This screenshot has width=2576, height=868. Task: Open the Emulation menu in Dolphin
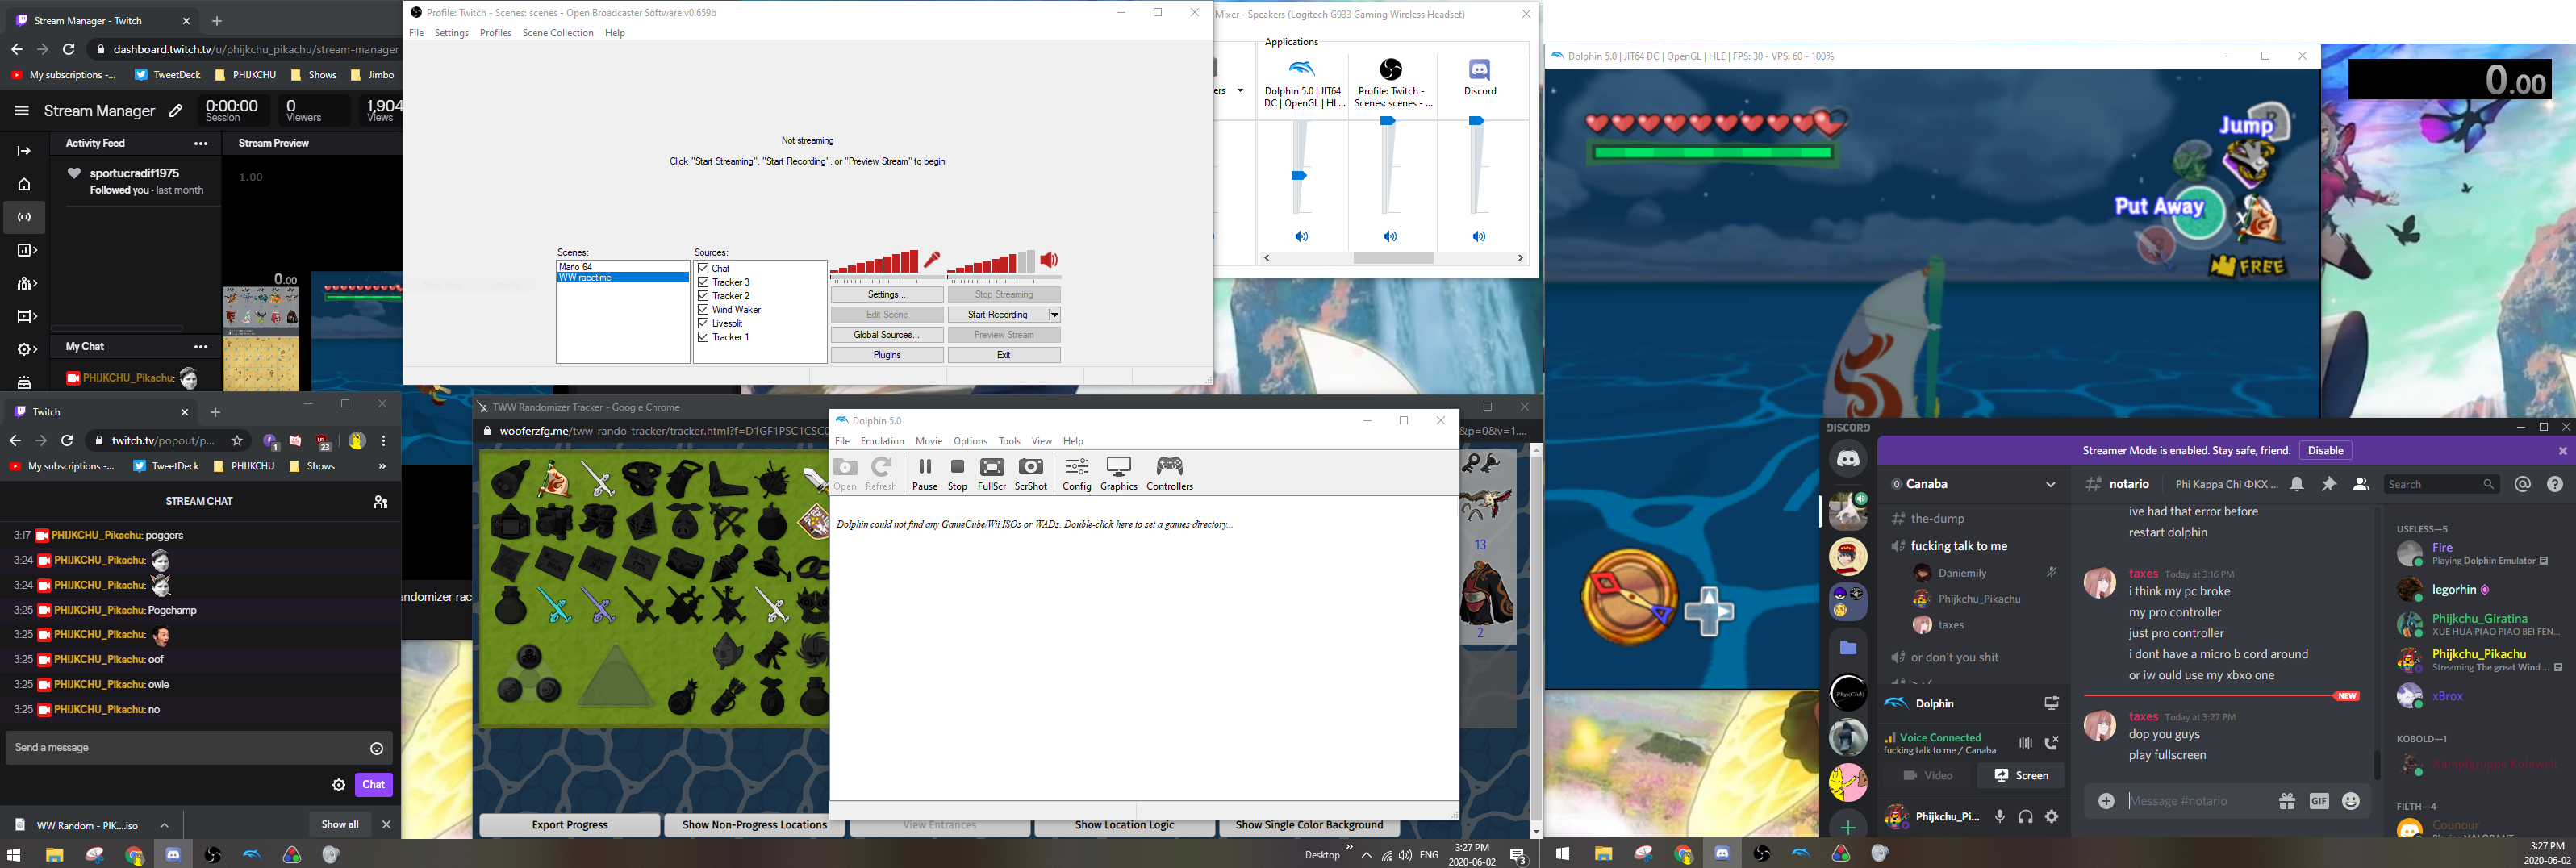882,441
